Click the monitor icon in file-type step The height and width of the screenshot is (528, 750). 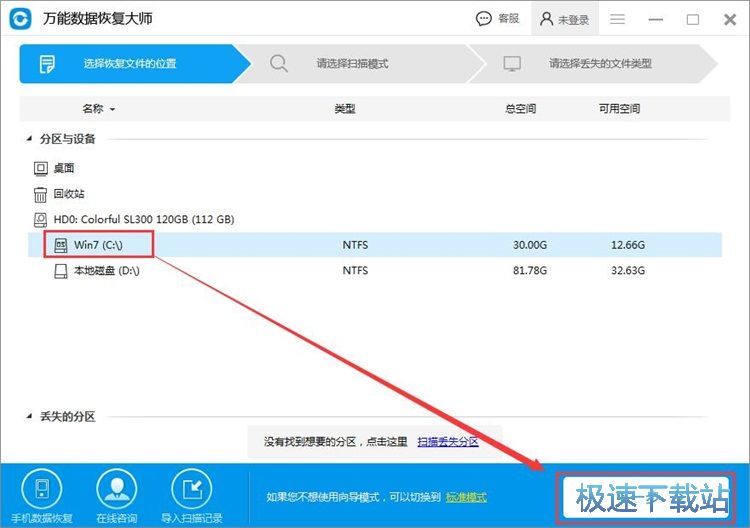point(512,64)
